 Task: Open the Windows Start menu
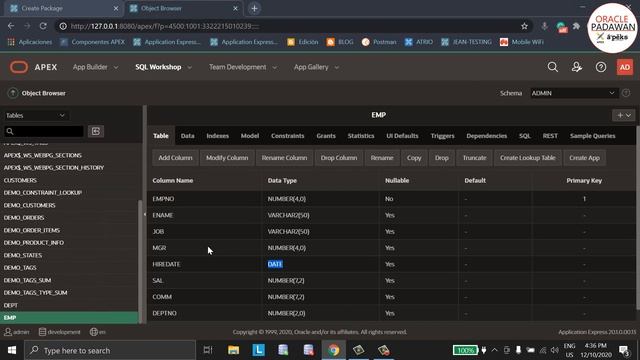tap(12, 350)
